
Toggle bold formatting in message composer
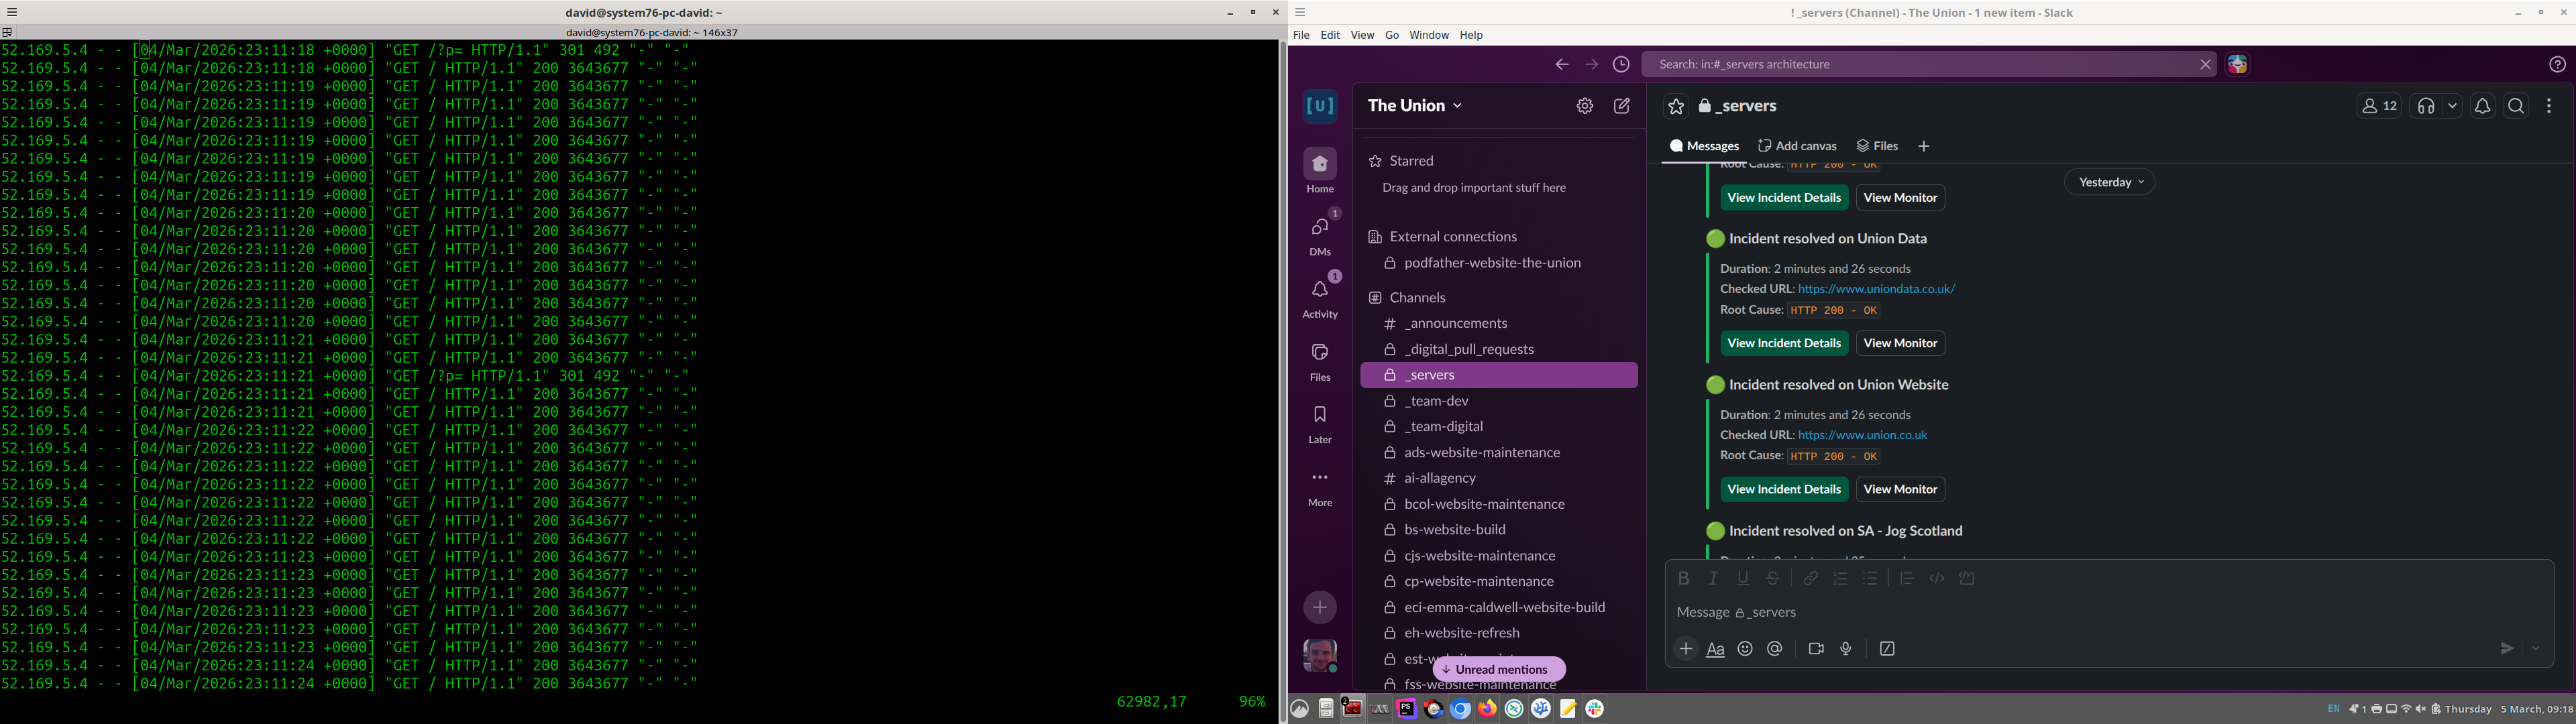(1683, 578)
